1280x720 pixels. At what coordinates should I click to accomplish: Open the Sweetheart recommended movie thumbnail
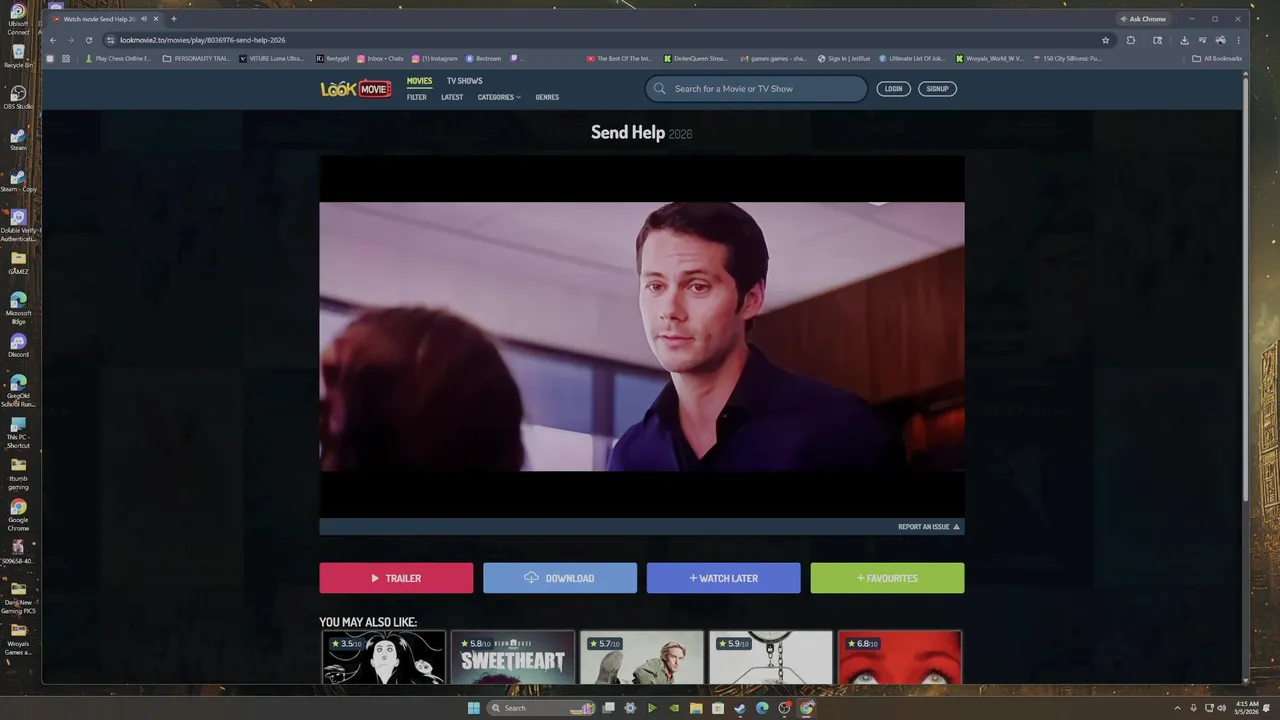pyautogui.click(x=512, y=658)
